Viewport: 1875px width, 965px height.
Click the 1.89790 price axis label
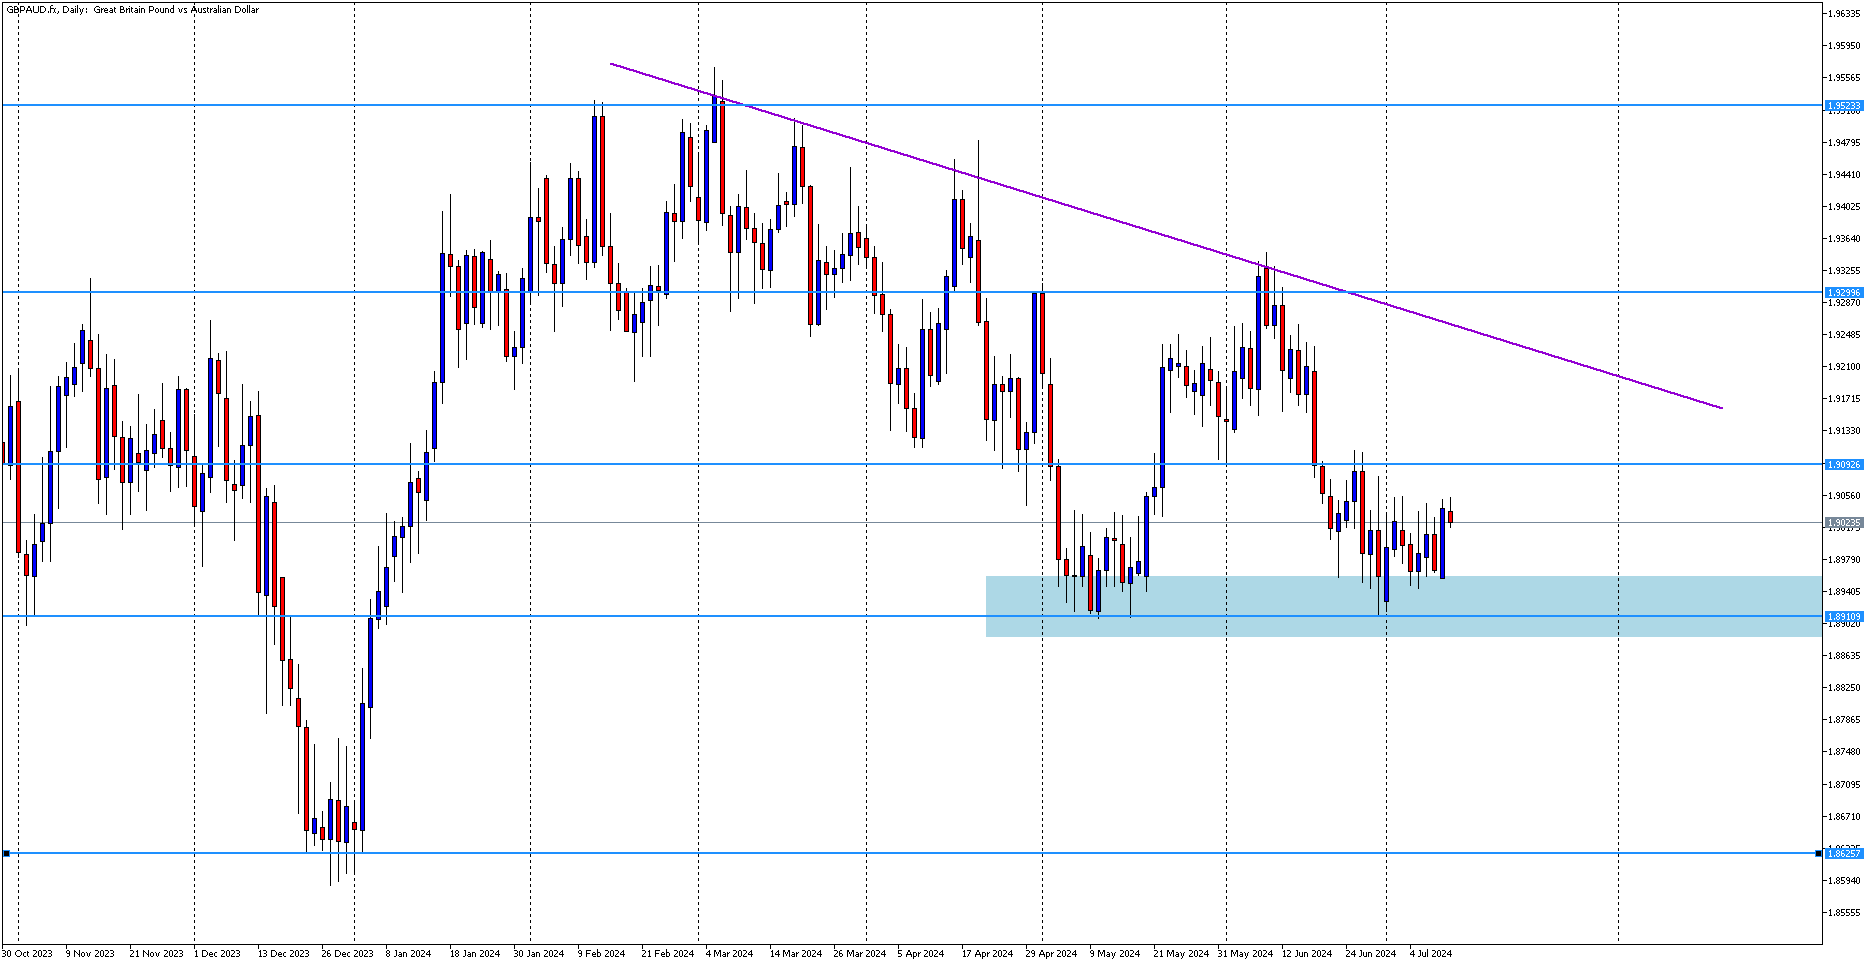coord(1845,560)
